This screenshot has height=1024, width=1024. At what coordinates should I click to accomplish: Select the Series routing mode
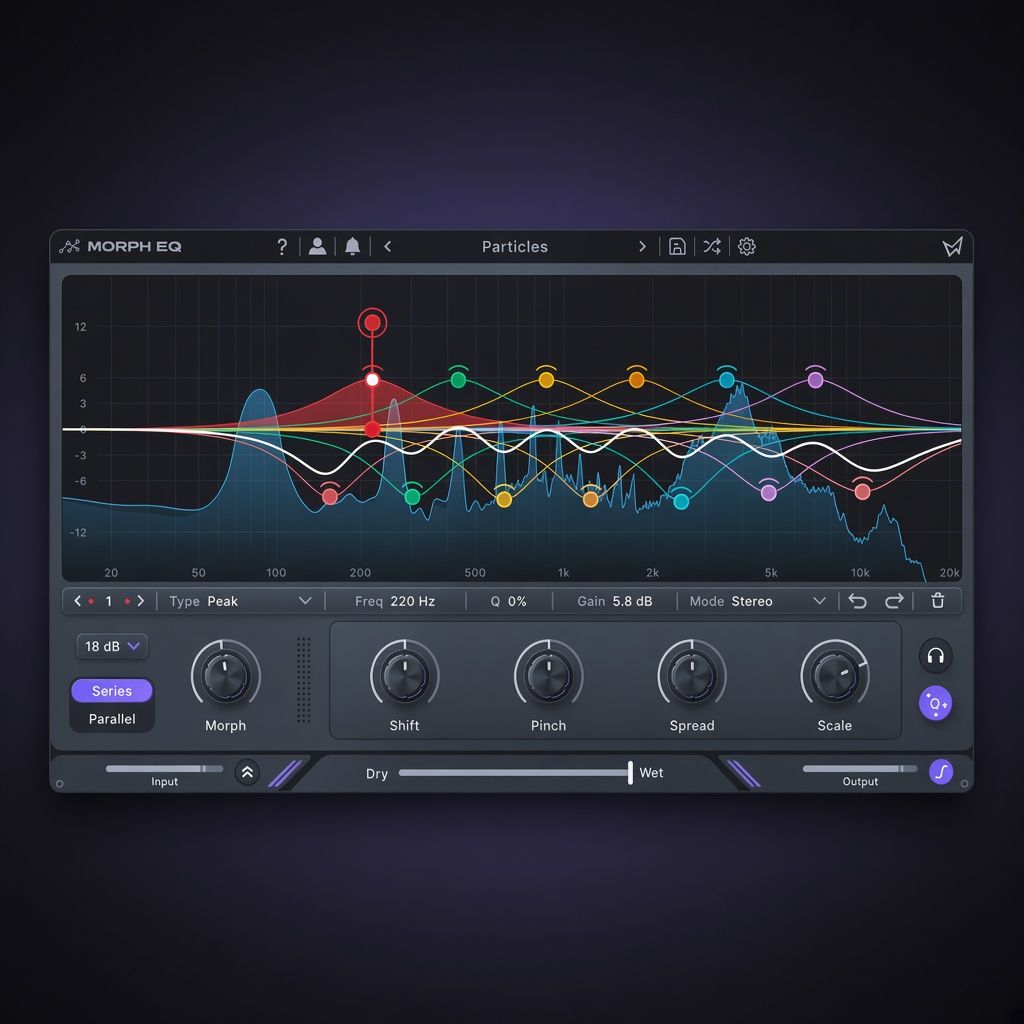[112, 691]
